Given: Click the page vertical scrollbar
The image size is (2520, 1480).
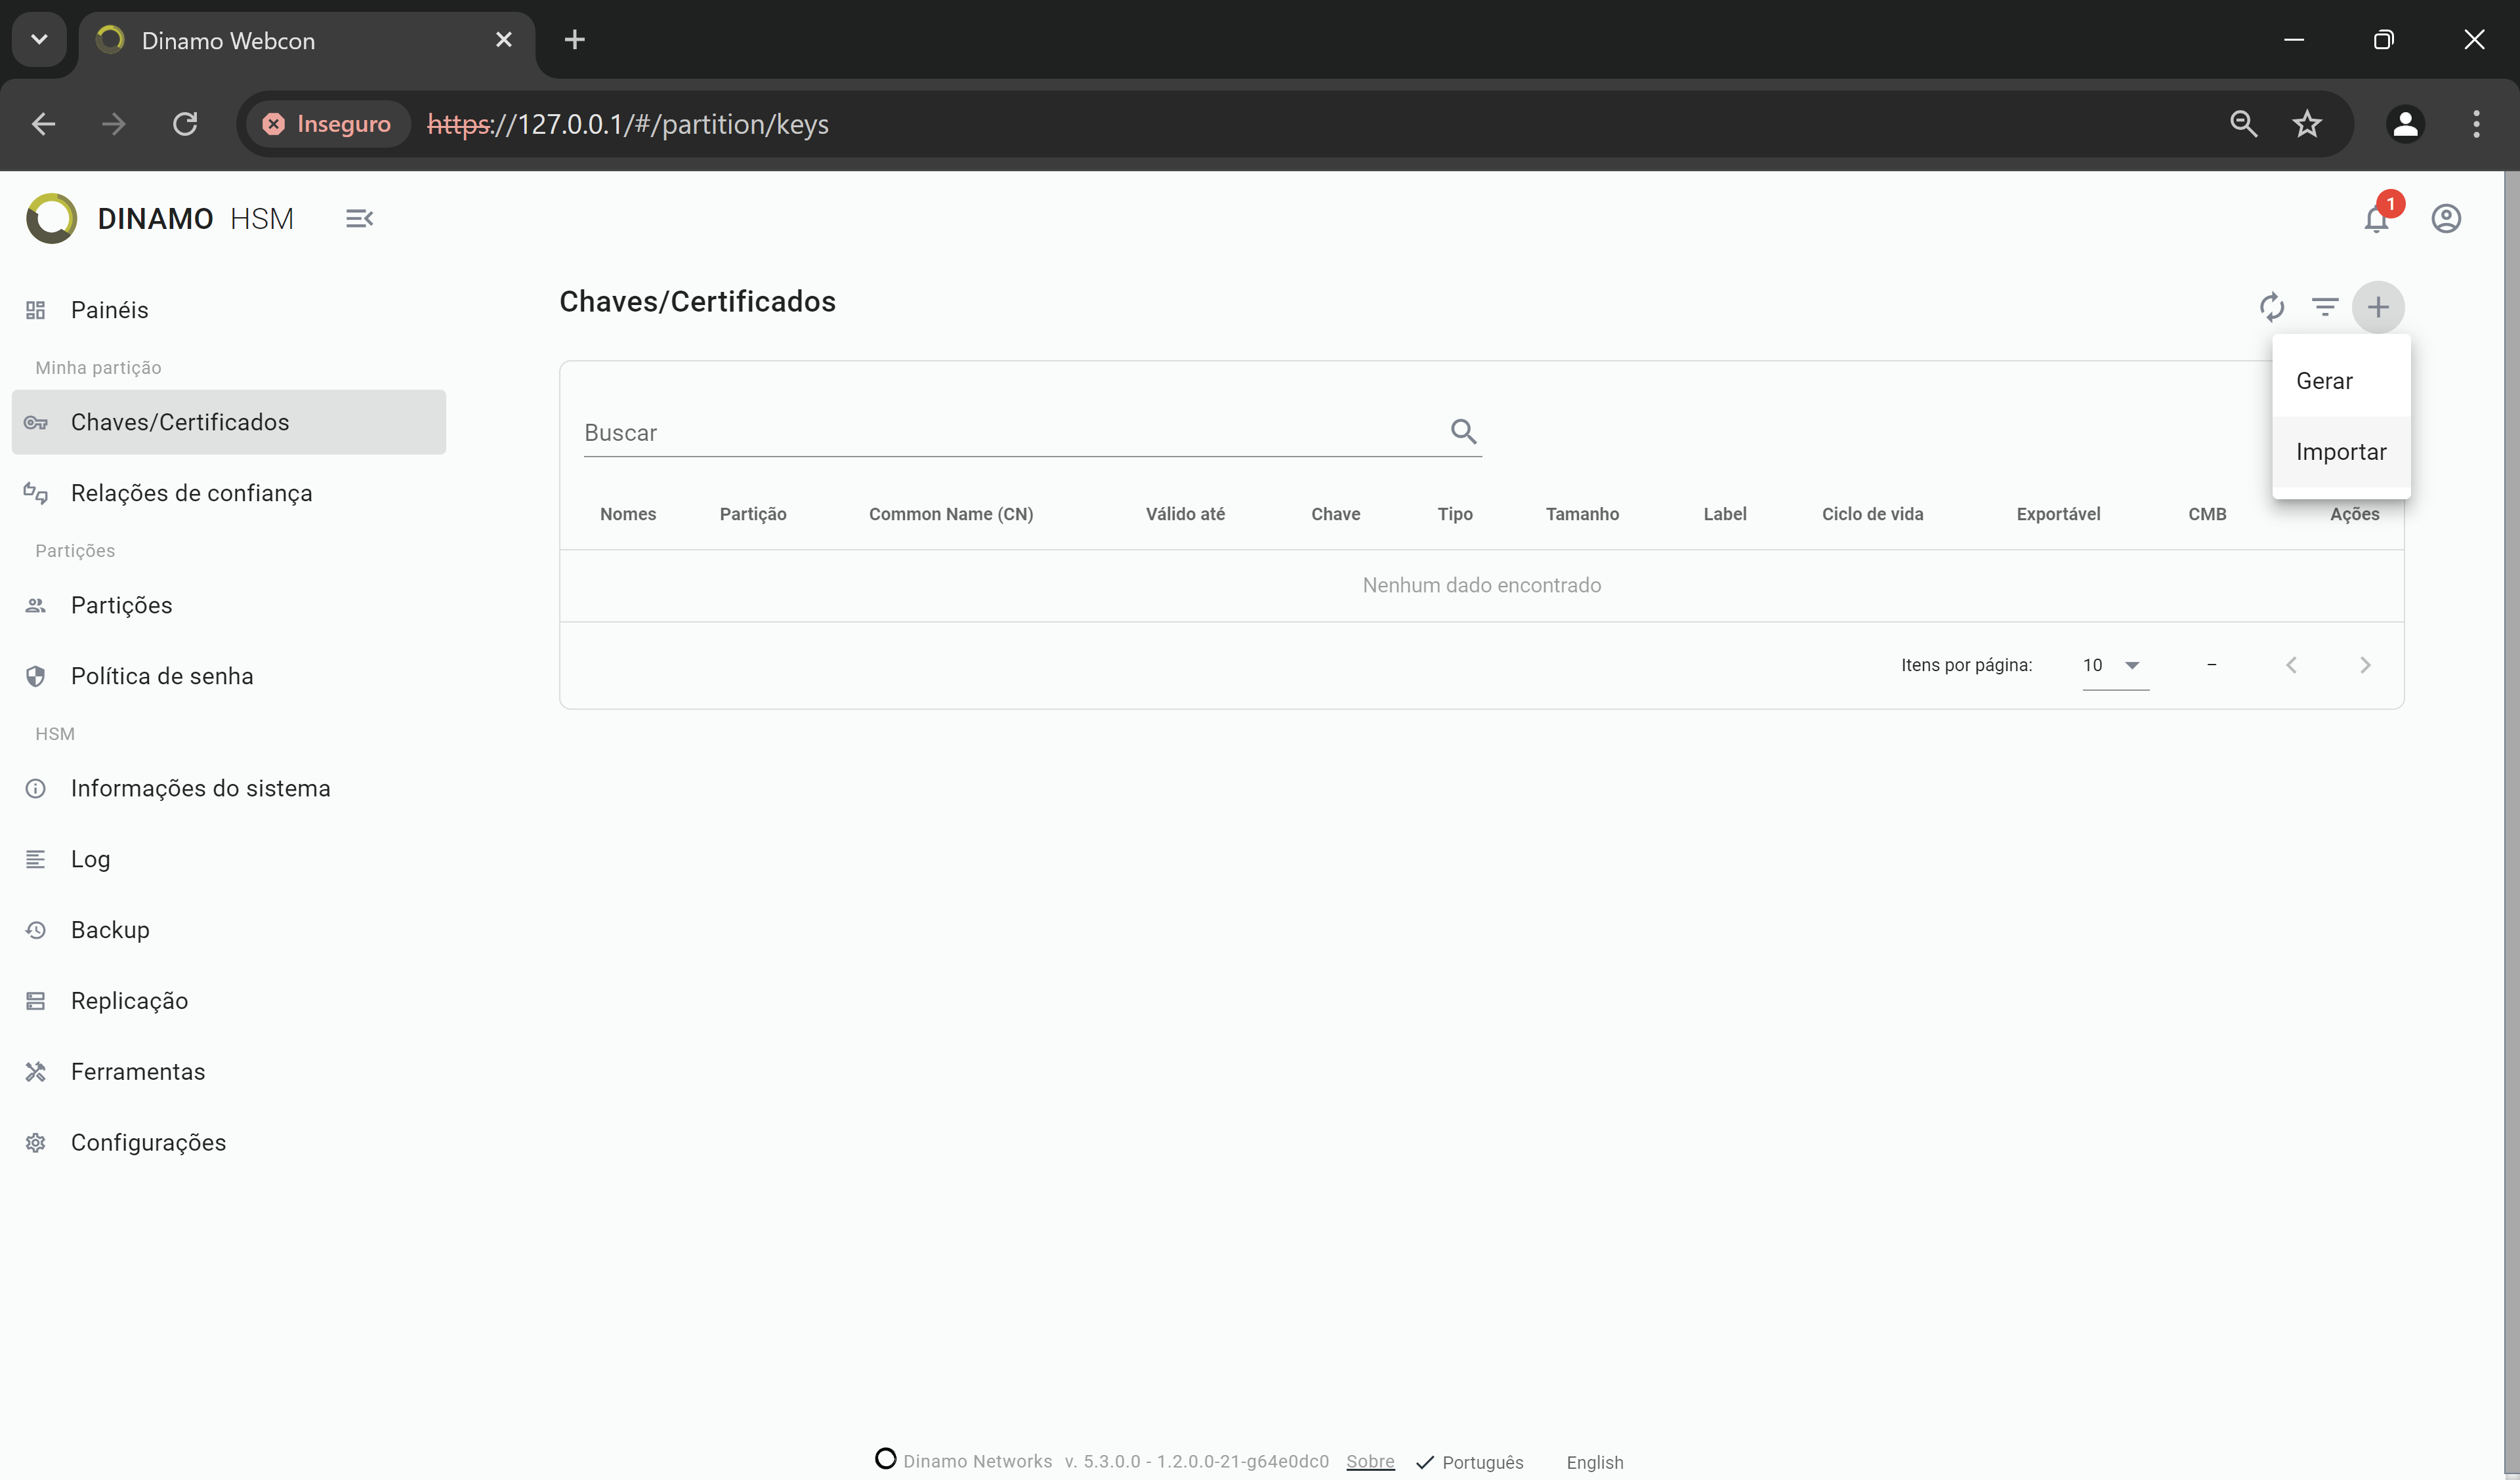Looking at the screenshot, I should point(2511,825).
